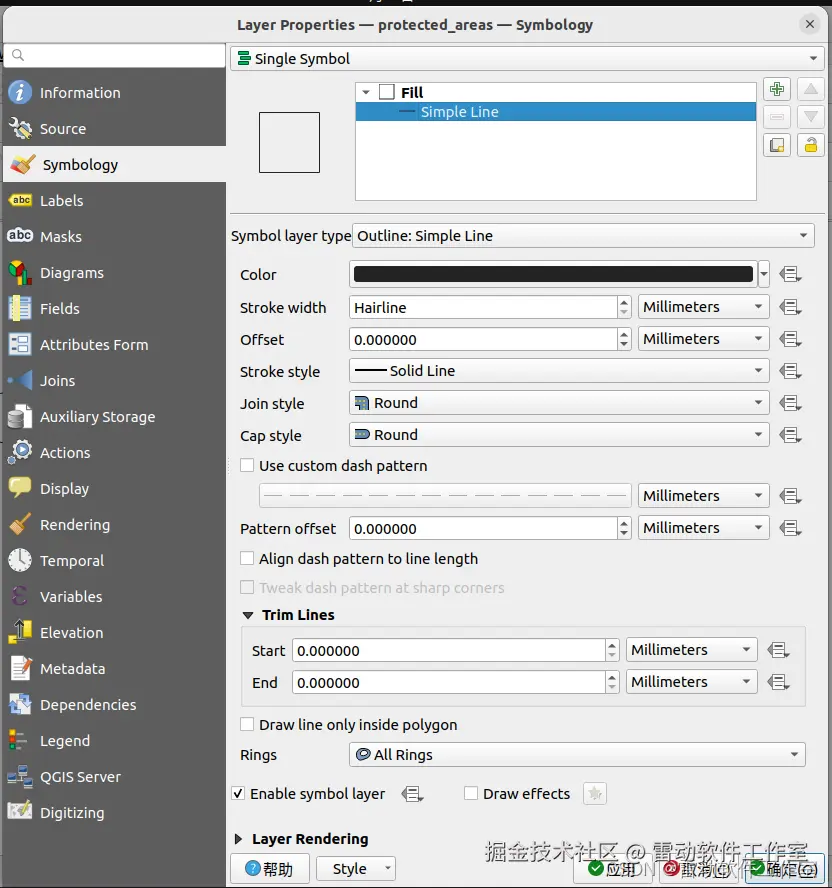
Task: Open the Auxiliary Storage page
Action: (x=114, y=417)
